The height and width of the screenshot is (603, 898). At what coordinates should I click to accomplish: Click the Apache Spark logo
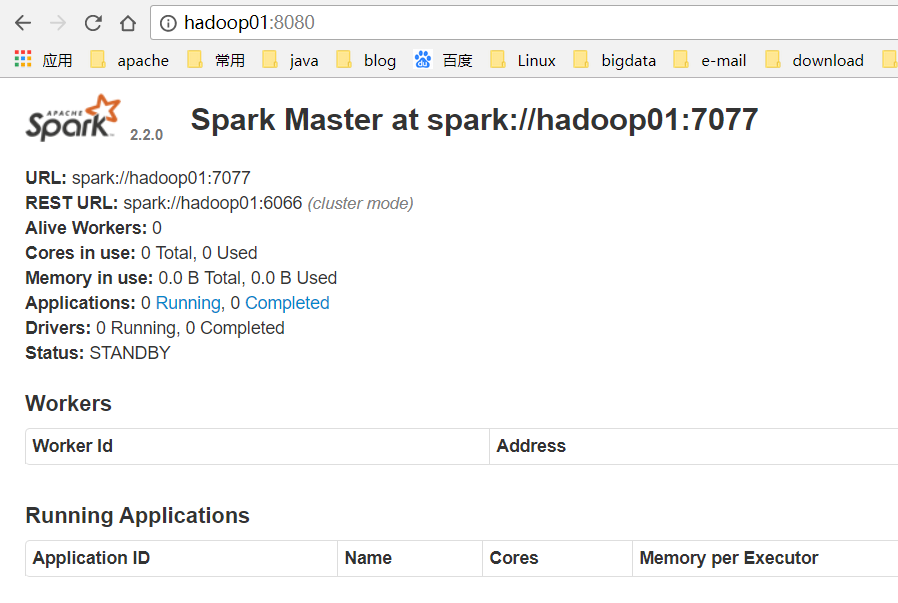pos(70,117)
